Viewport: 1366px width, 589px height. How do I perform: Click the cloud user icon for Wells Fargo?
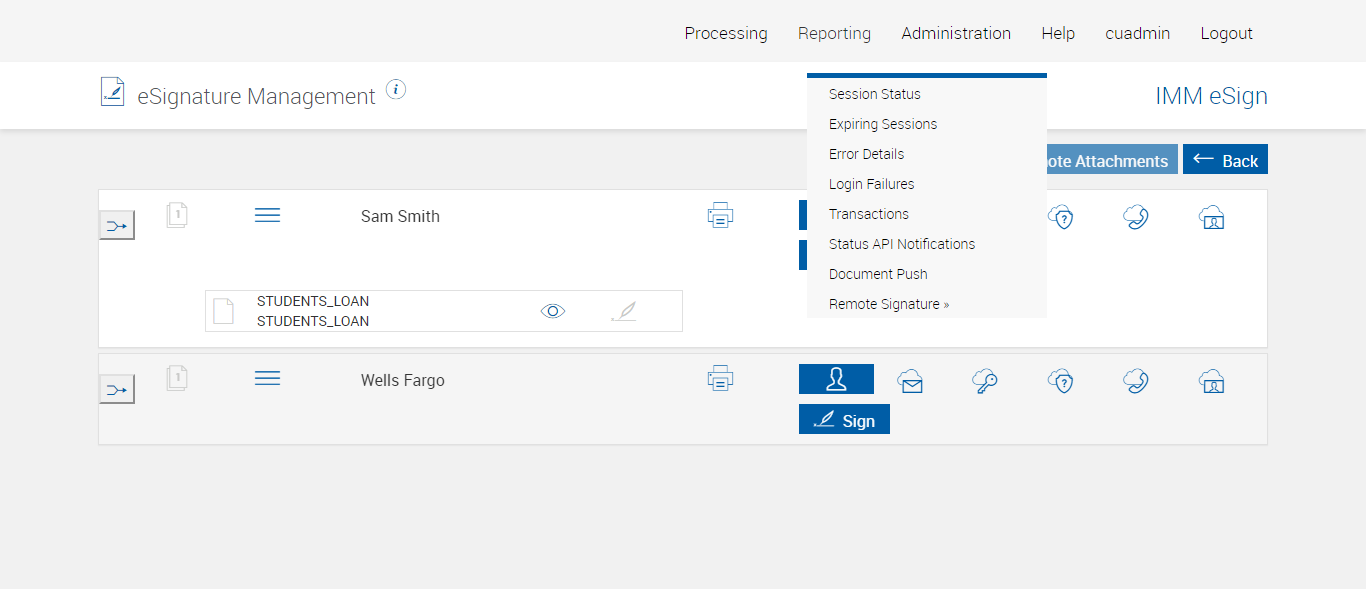[x=1211, y=381]
